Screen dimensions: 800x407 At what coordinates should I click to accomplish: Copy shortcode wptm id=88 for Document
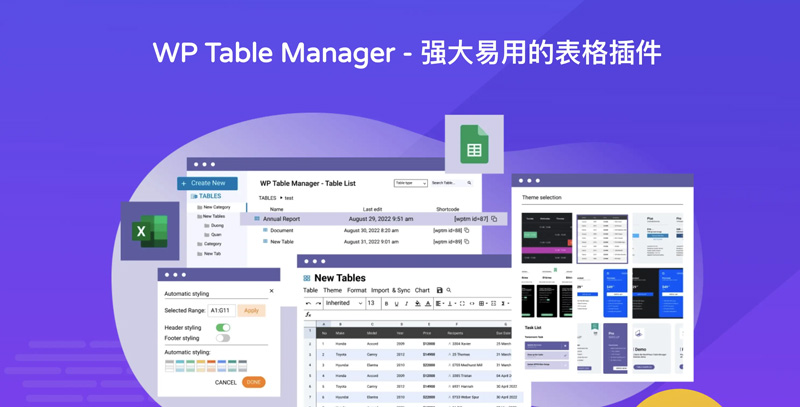pos(466,231)
